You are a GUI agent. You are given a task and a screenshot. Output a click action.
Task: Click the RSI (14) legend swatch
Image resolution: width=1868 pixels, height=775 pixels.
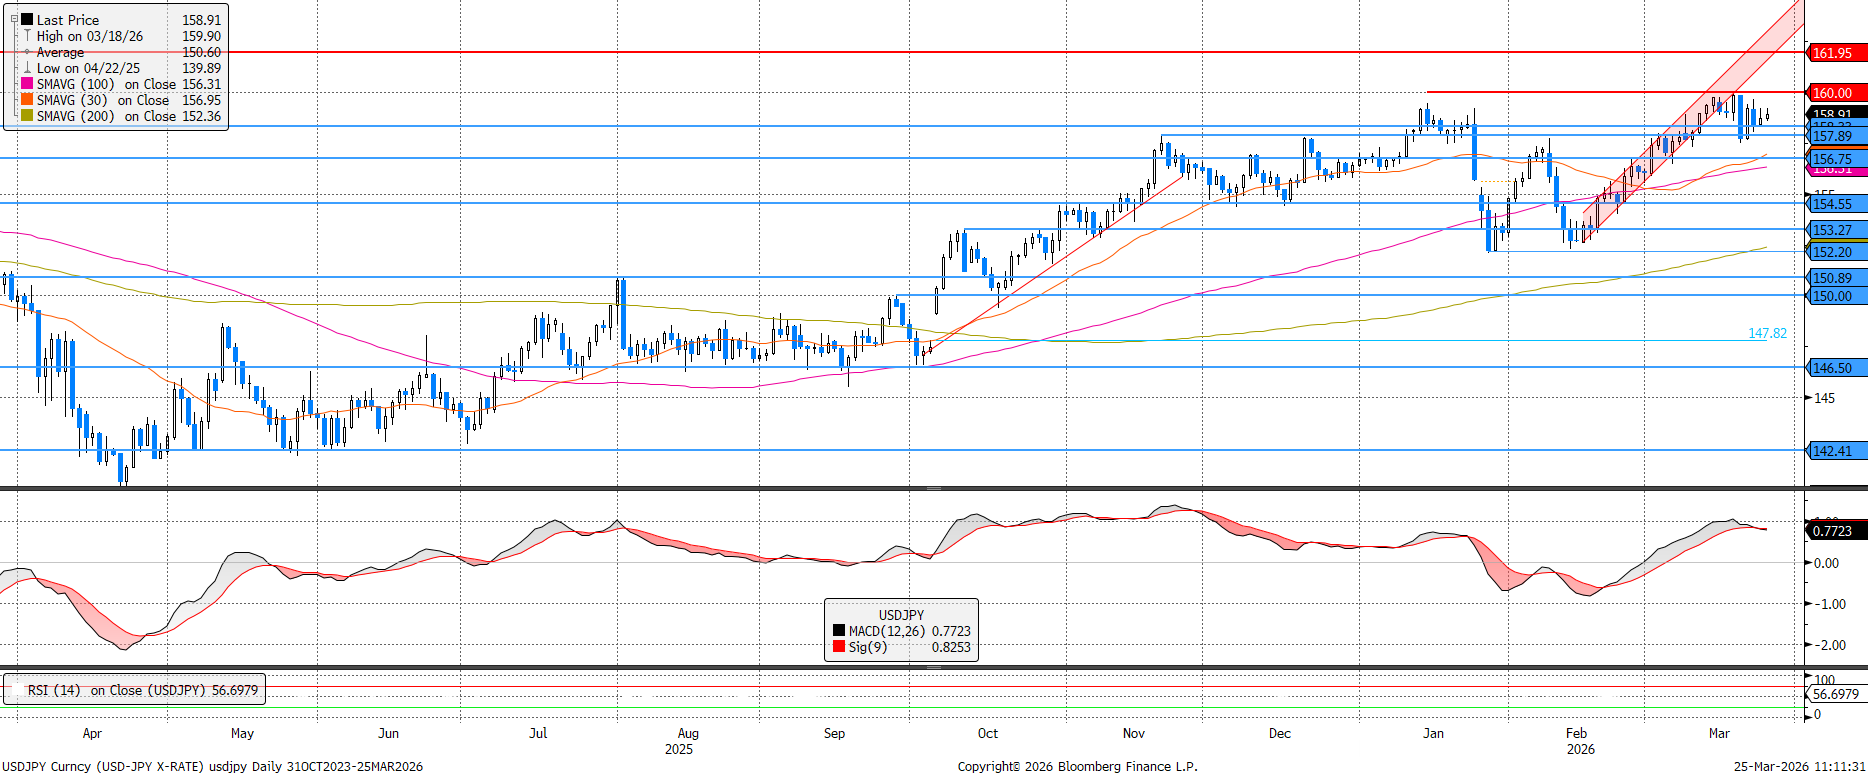coord(17,690)
